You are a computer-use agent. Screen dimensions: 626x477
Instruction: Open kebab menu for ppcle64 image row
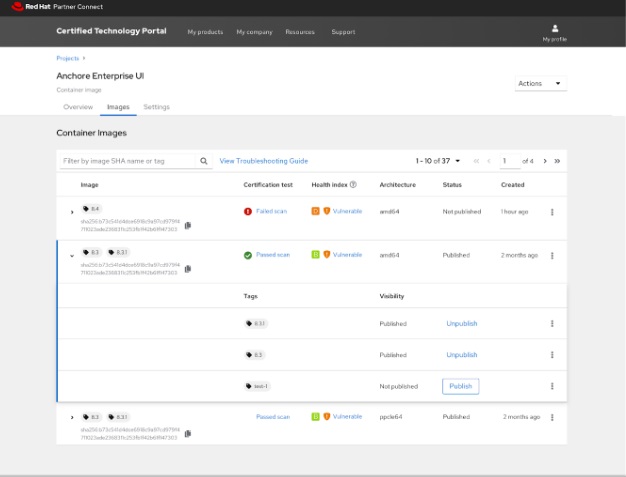click(x=552, y=417)
